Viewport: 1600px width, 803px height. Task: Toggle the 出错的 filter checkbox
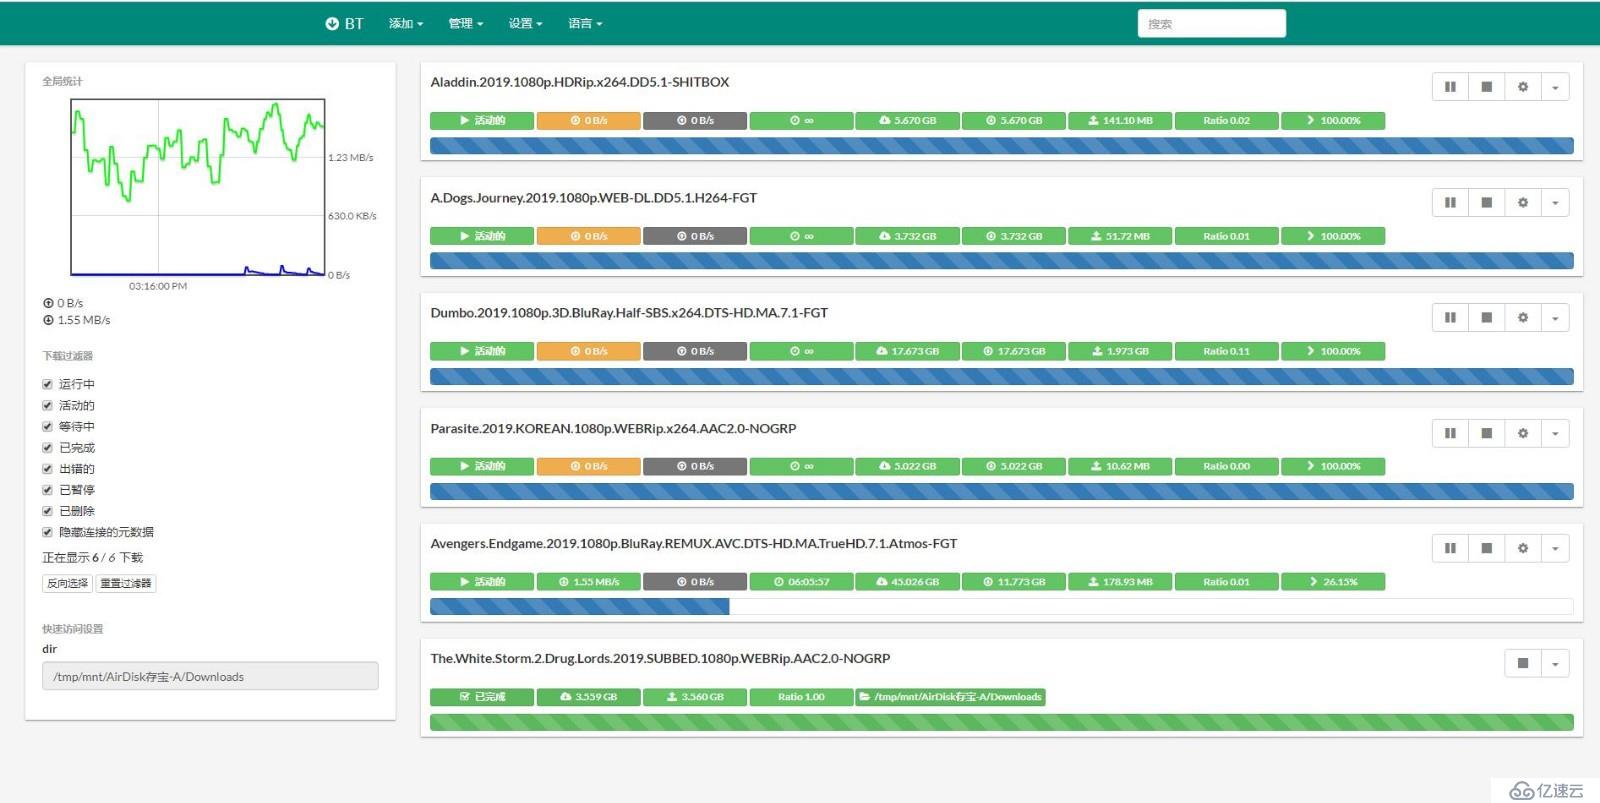(47, 469)
